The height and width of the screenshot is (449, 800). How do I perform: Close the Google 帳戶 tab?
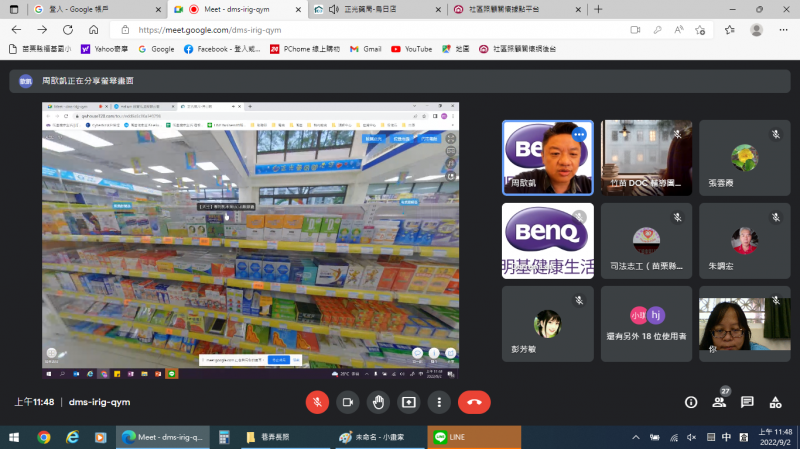pos(158,9)
